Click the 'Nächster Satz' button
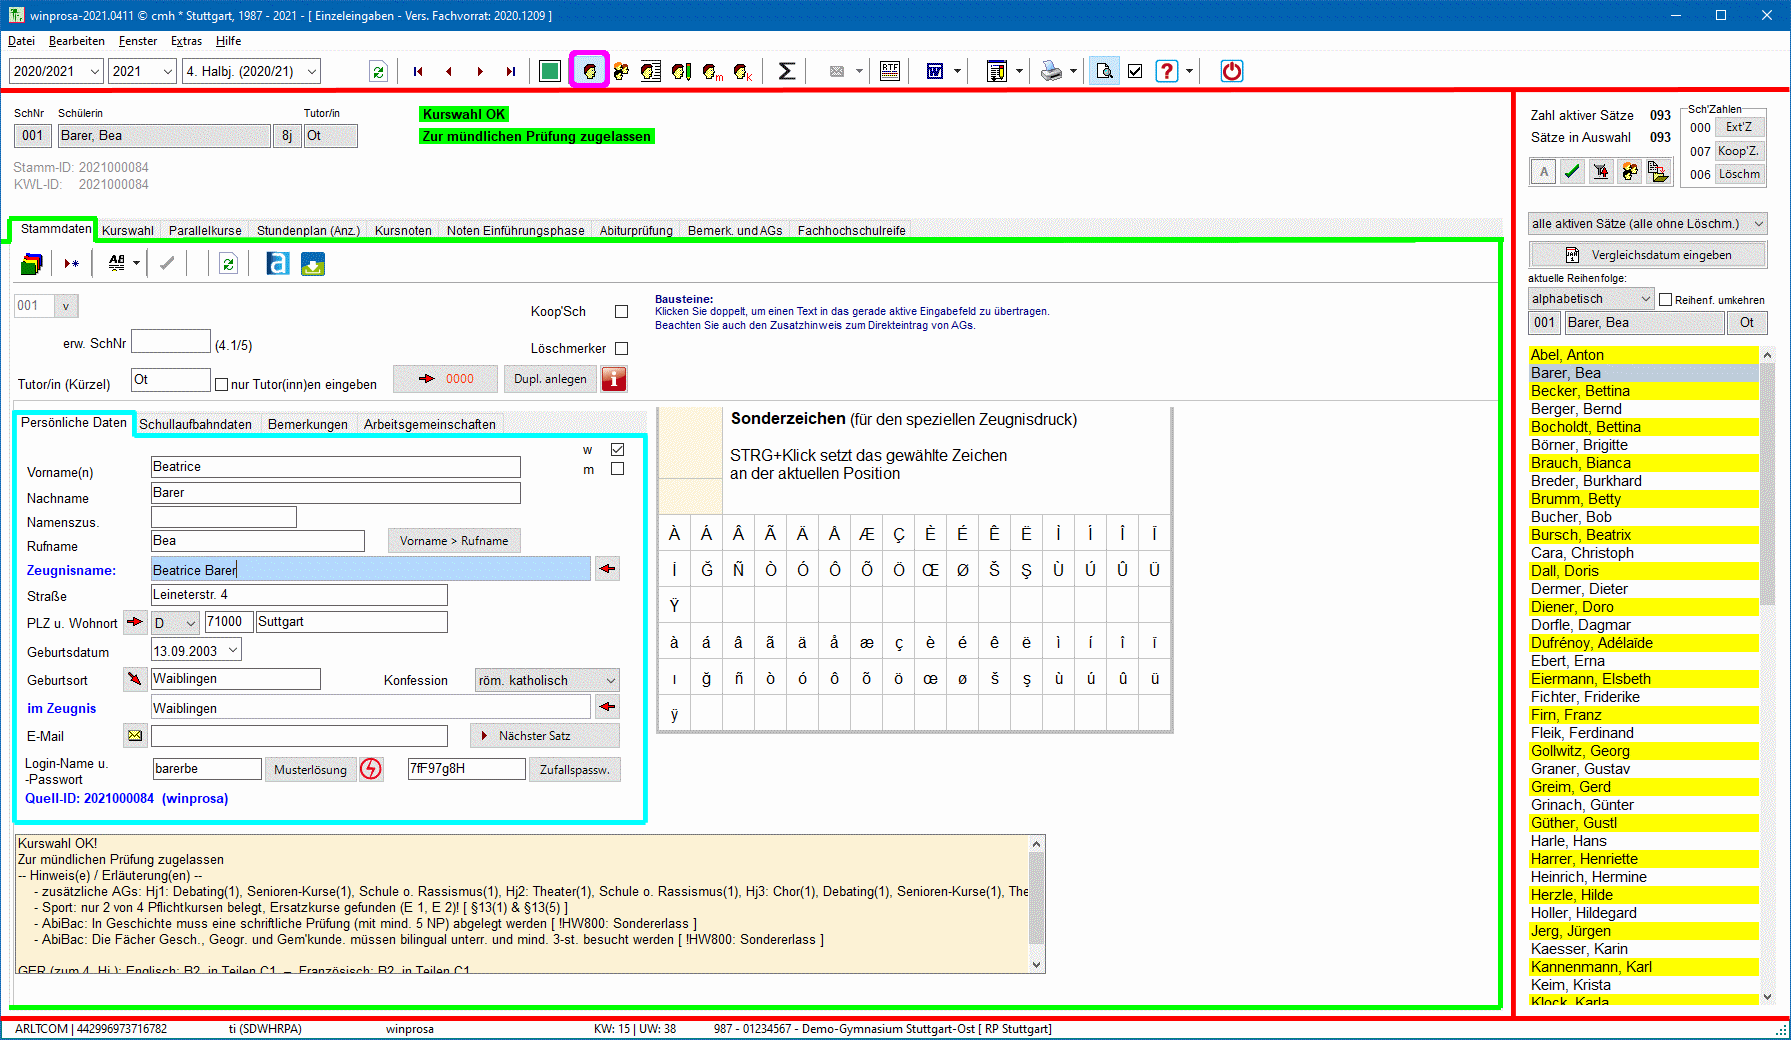The width and height of the screenshot is (1791, 1040). tap(544, 736)
